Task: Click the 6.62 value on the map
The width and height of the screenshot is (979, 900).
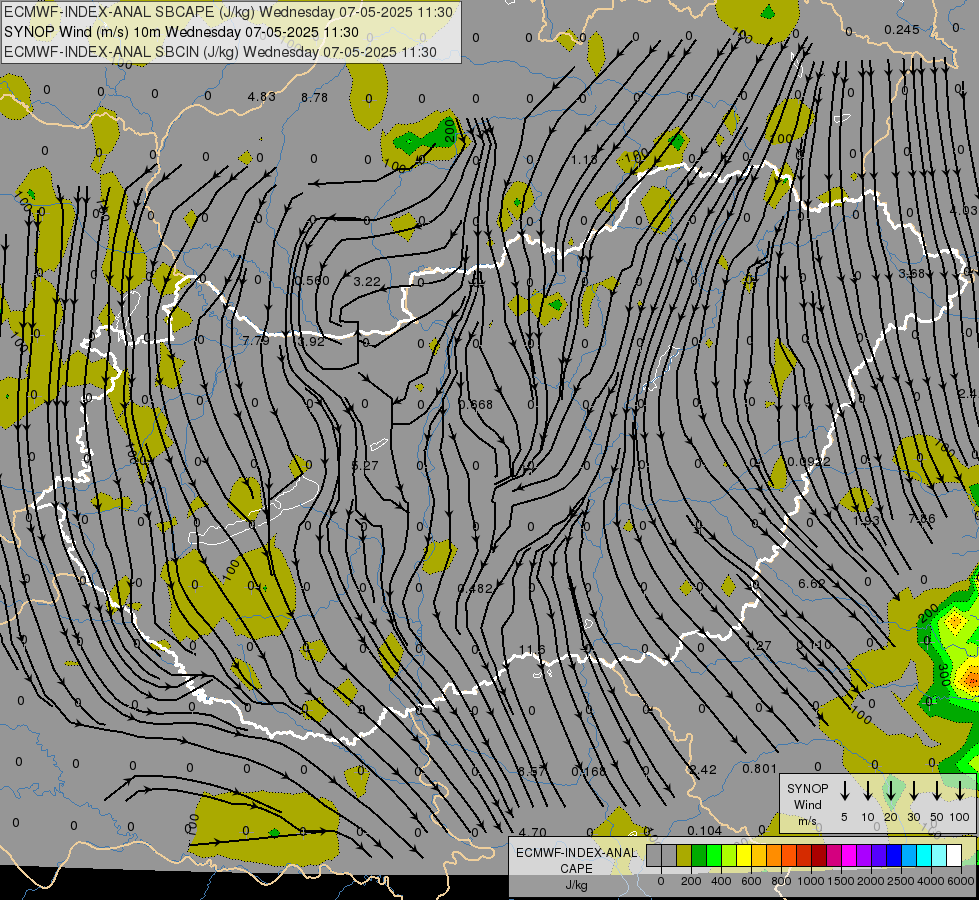Action: tap(812, 583)
